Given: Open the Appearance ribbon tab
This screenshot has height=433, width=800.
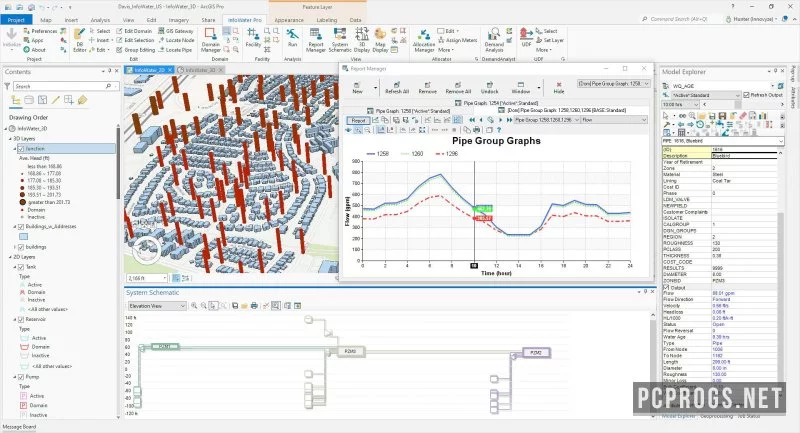Looking at the screenshot, I should point(289,20).
